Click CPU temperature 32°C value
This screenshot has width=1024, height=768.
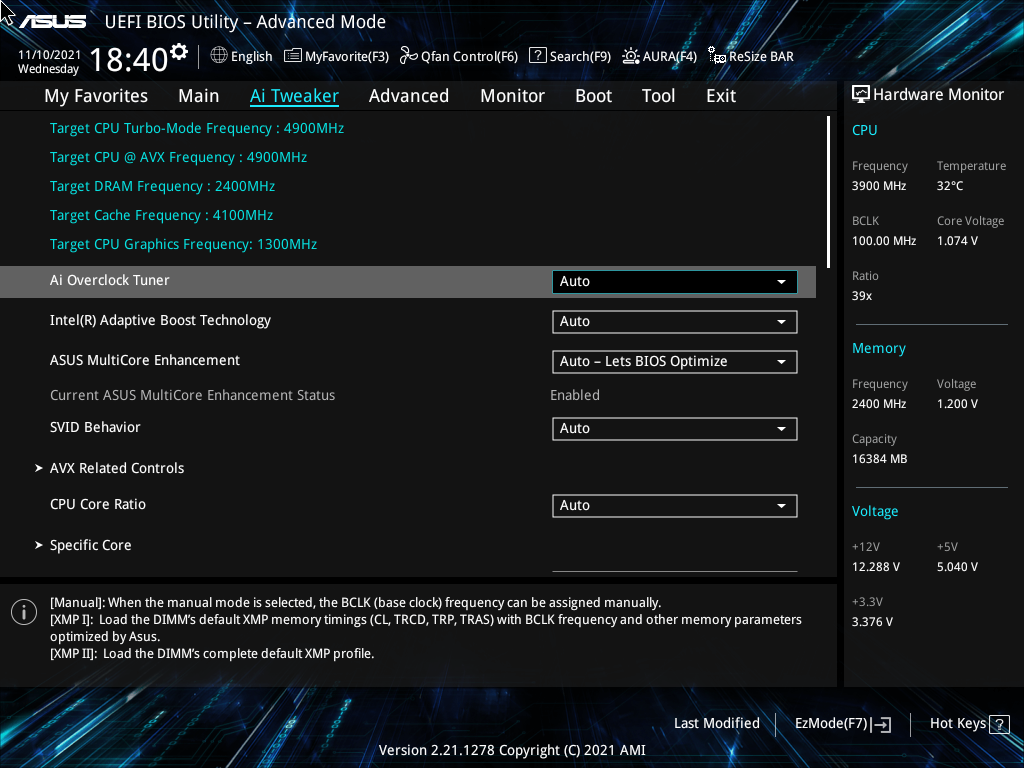click(950, 186)
